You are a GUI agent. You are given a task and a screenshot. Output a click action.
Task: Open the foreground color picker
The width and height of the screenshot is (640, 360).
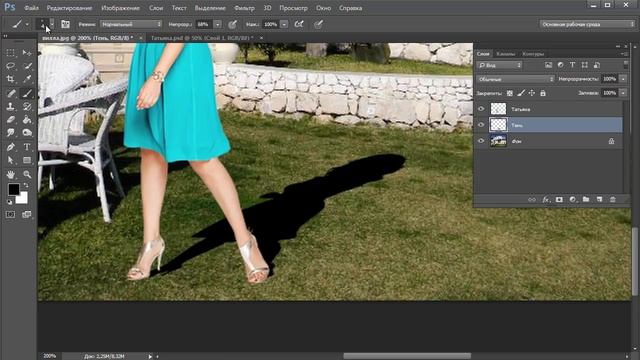[x=13, y=189]
